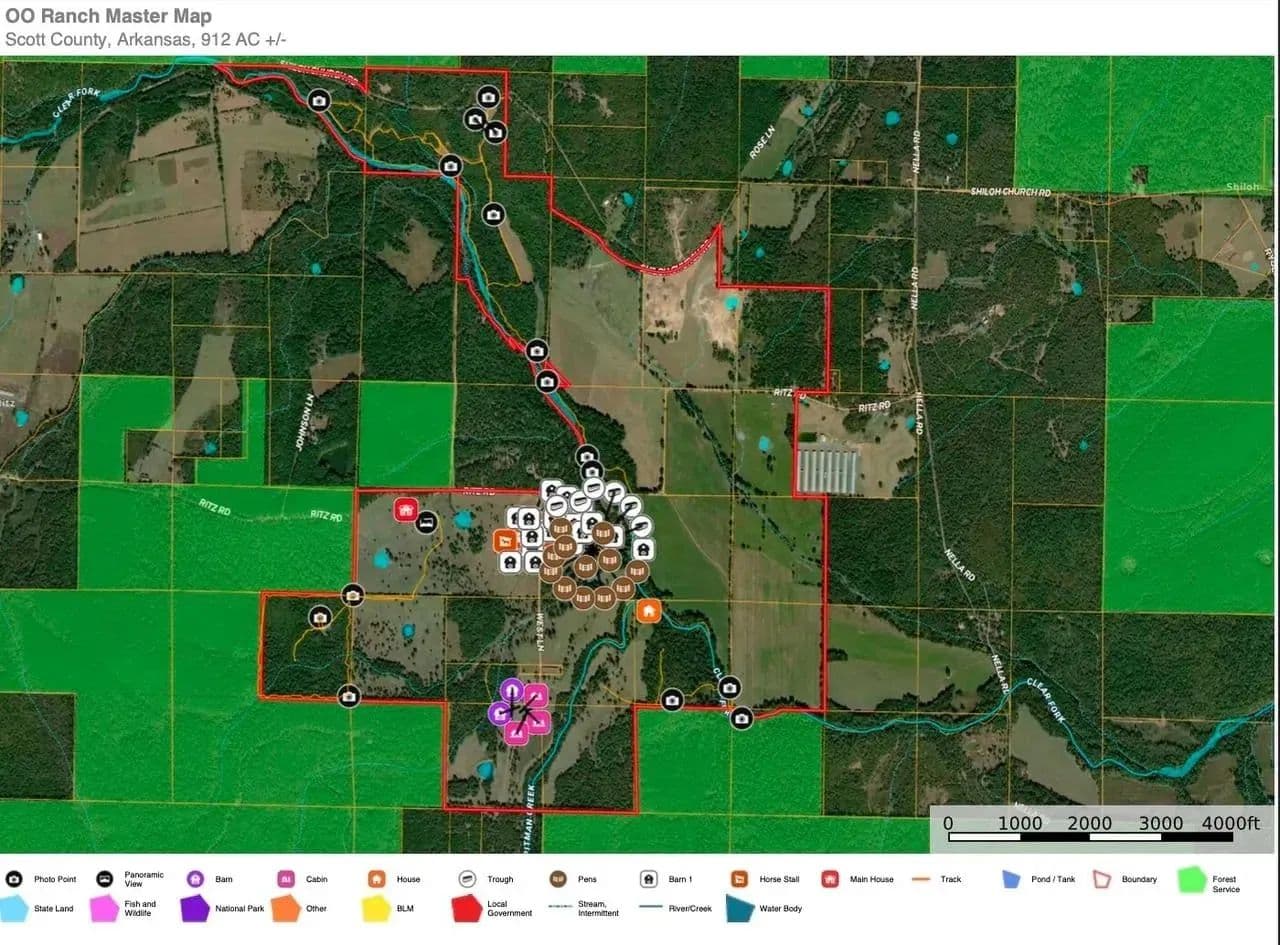The height and width of the screenshot is (945, 1280).
Task: Select the black Panoramic View marker on map
Action: tap(427, 522)
